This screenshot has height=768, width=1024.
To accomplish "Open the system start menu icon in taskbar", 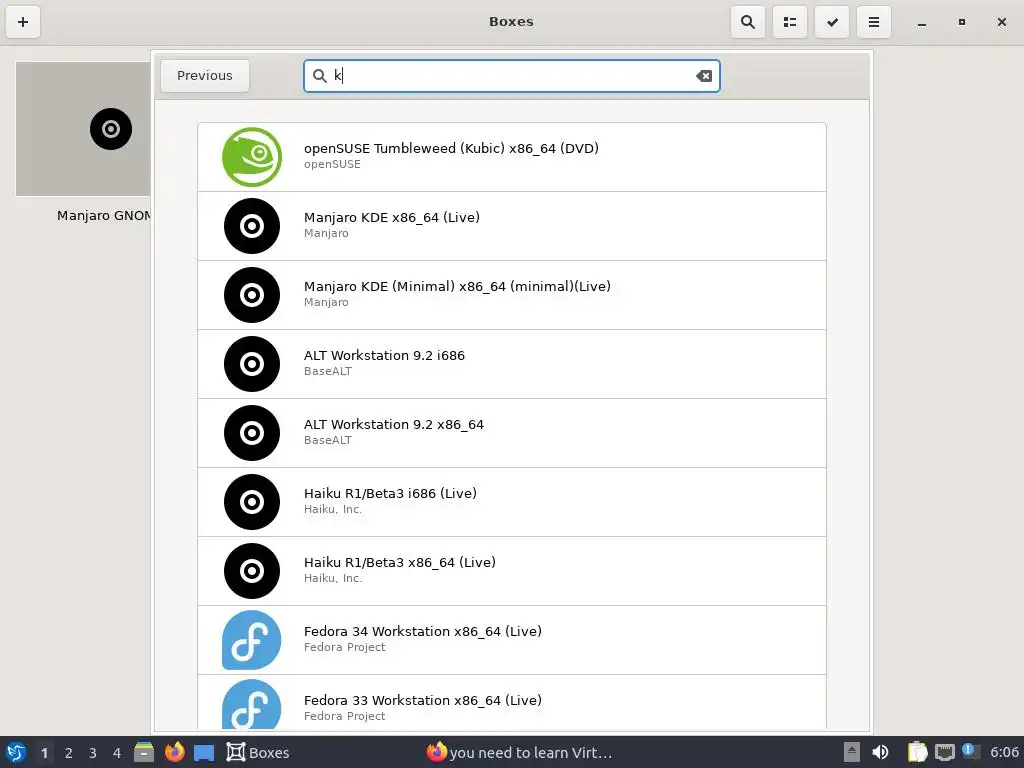I will coord(16,752).
